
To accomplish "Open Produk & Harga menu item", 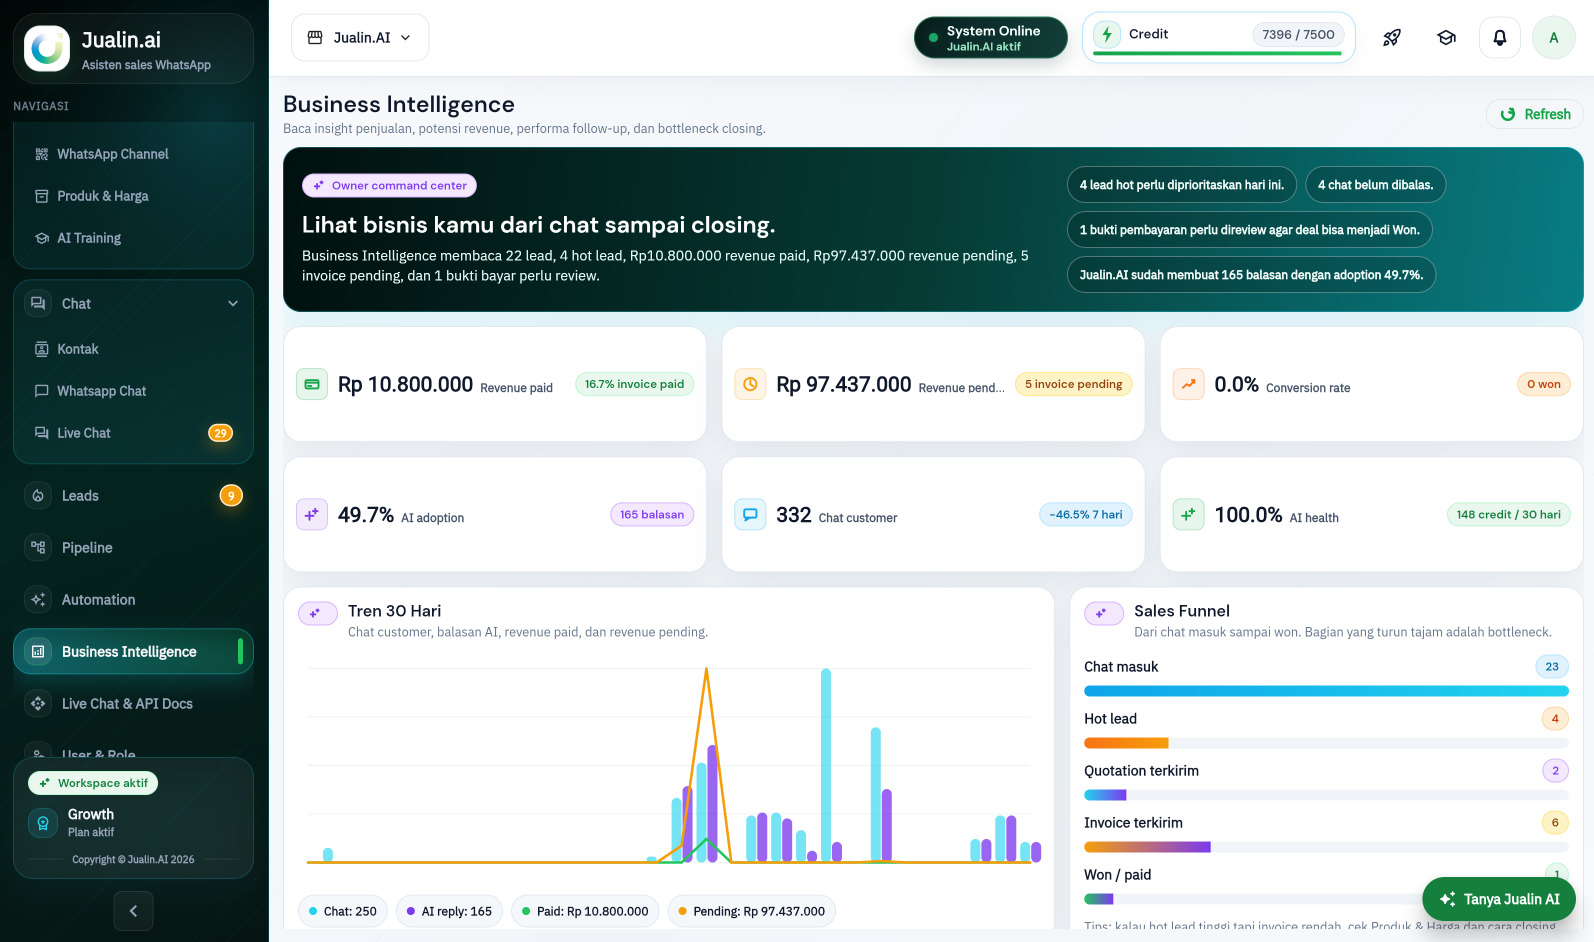I will (x=133, y=196).
